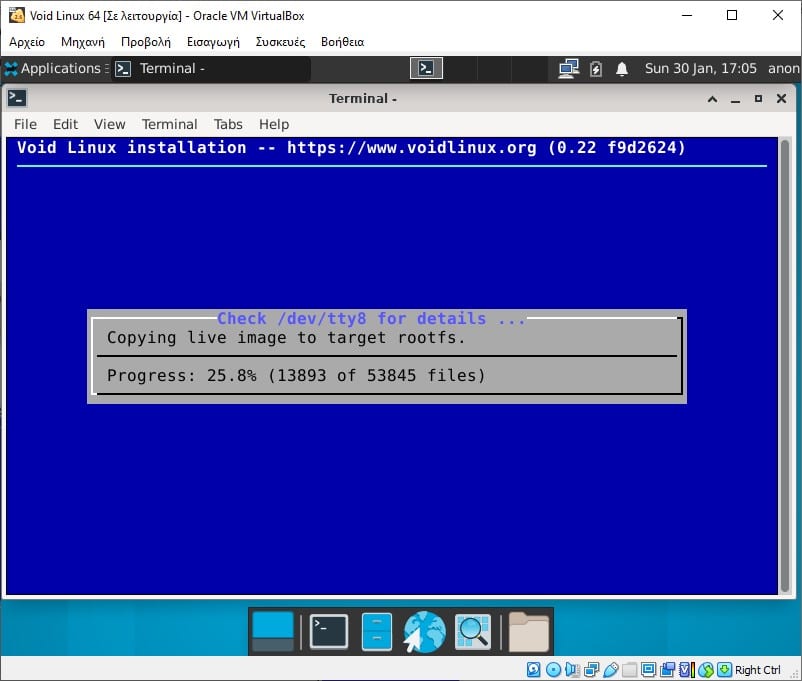The width and height of the screenshot is (802, 681).
Task: Toggle mouse pointer integration indicator
Action: (x=704, y=669)
